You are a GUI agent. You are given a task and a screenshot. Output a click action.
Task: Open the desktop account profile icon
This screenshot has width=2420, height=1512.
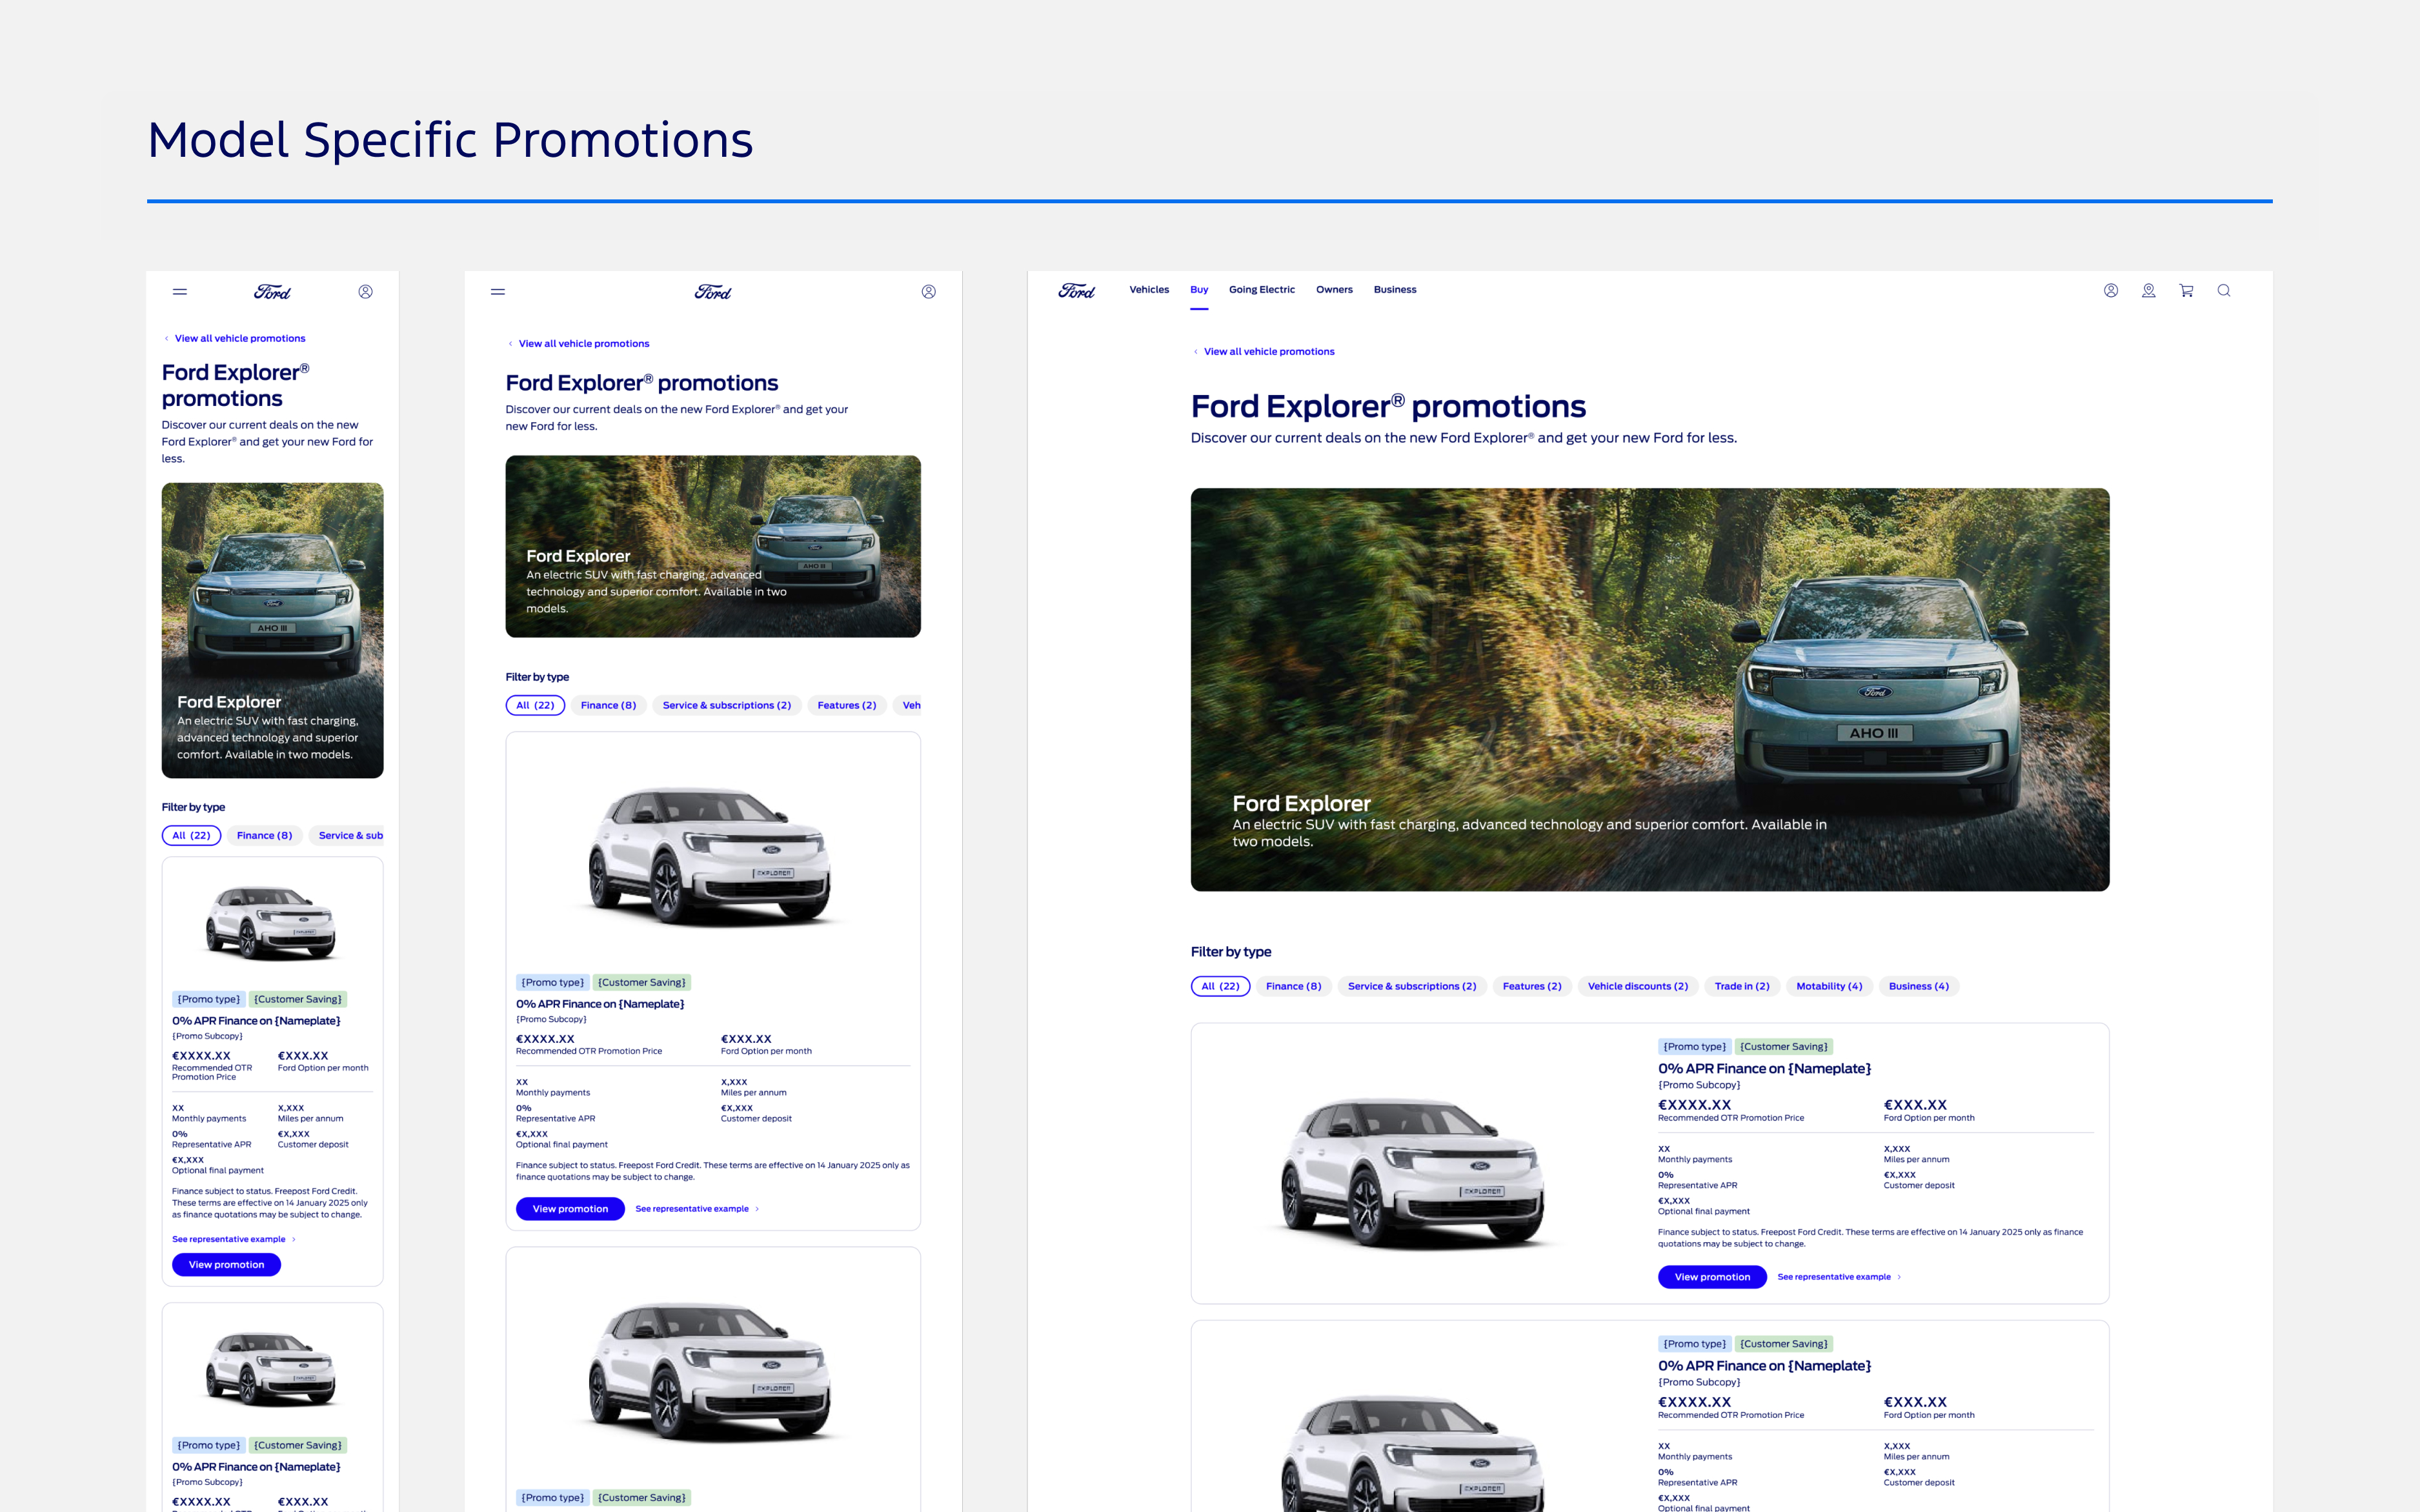tap(2110, 290)
